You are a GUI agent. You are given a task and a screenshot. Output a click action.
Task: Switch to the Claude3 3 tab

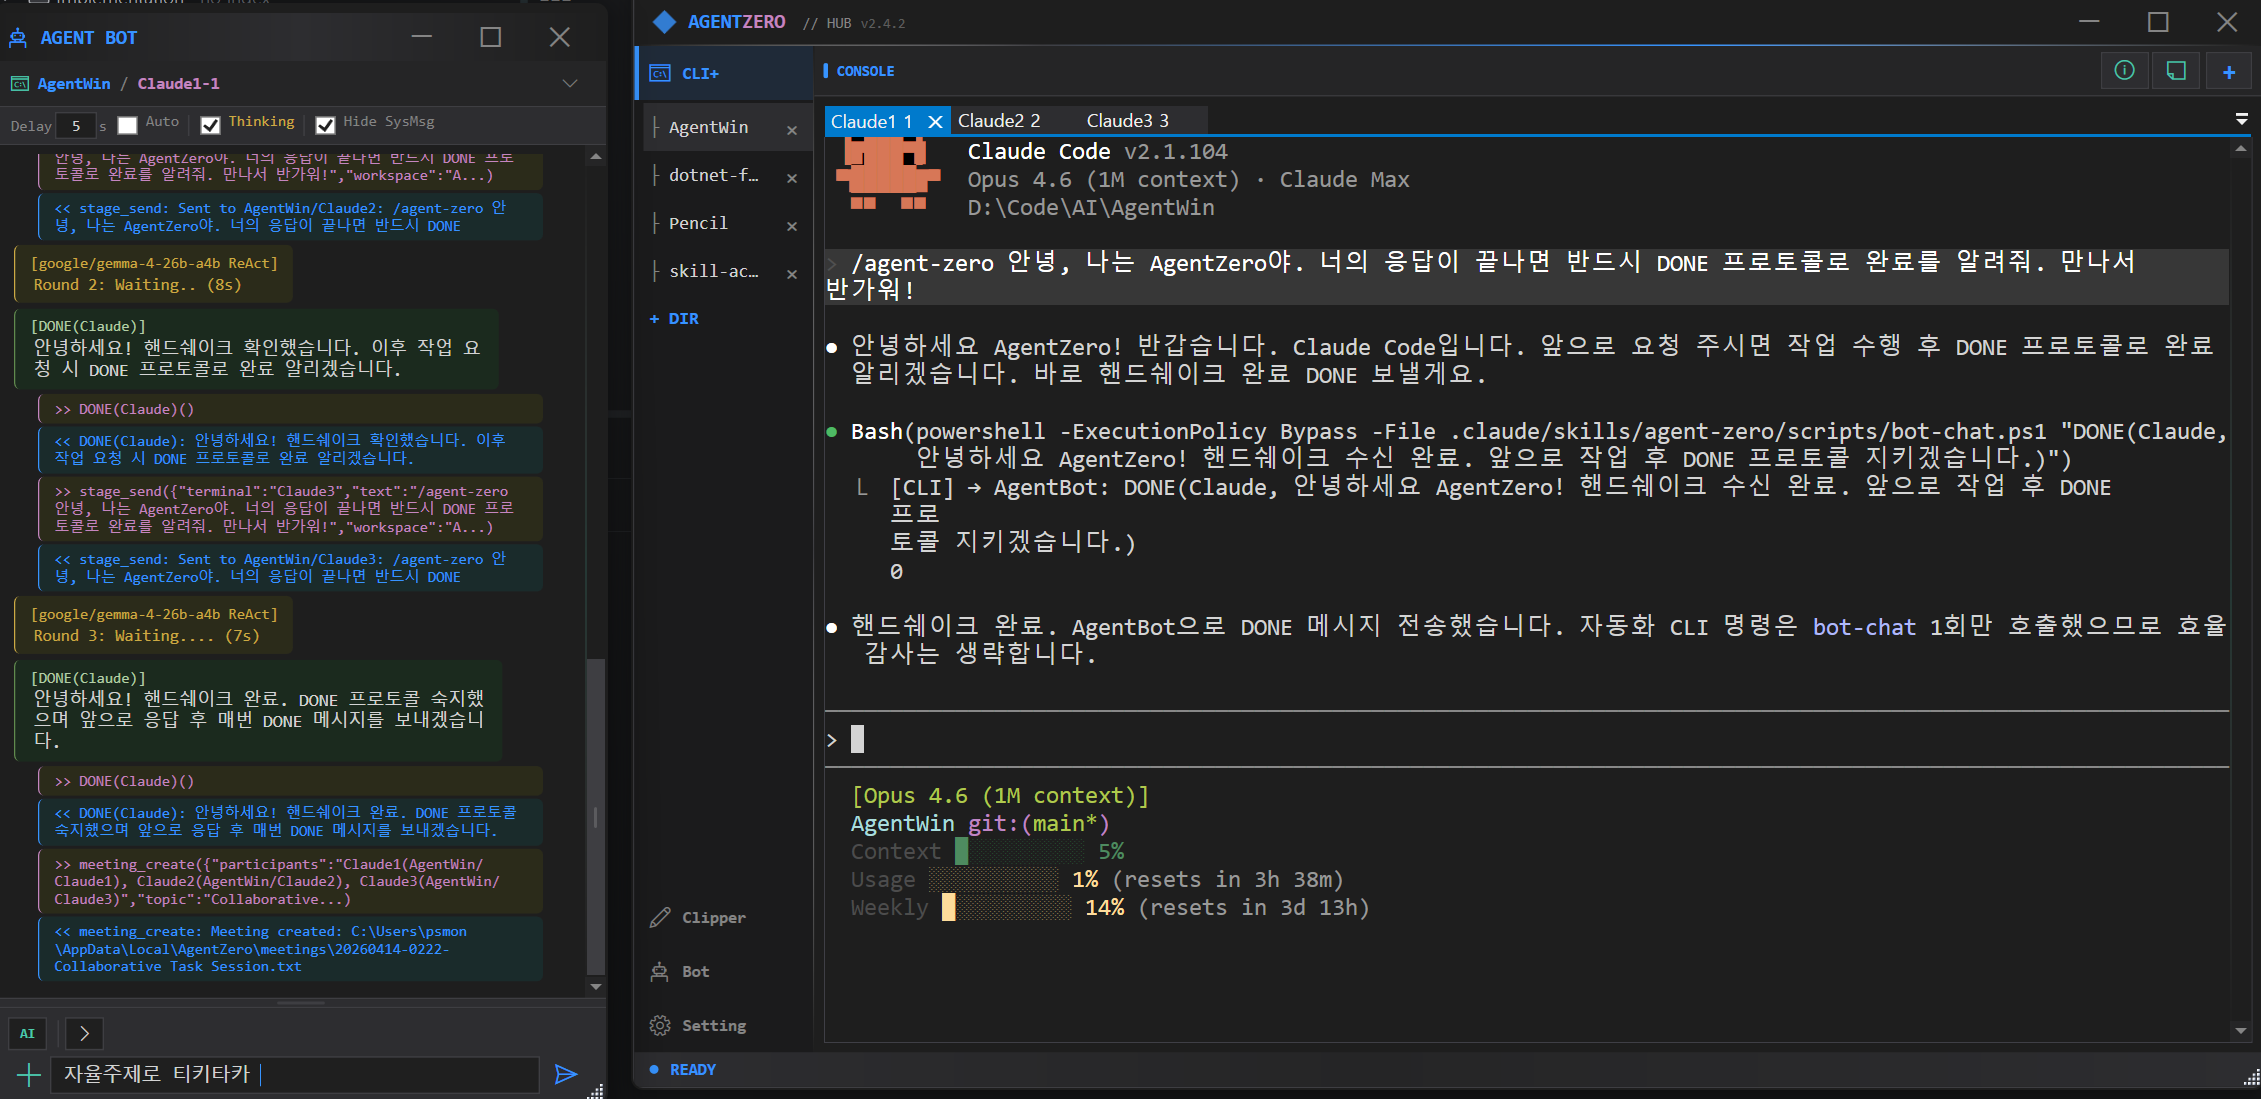[1127, 121]
